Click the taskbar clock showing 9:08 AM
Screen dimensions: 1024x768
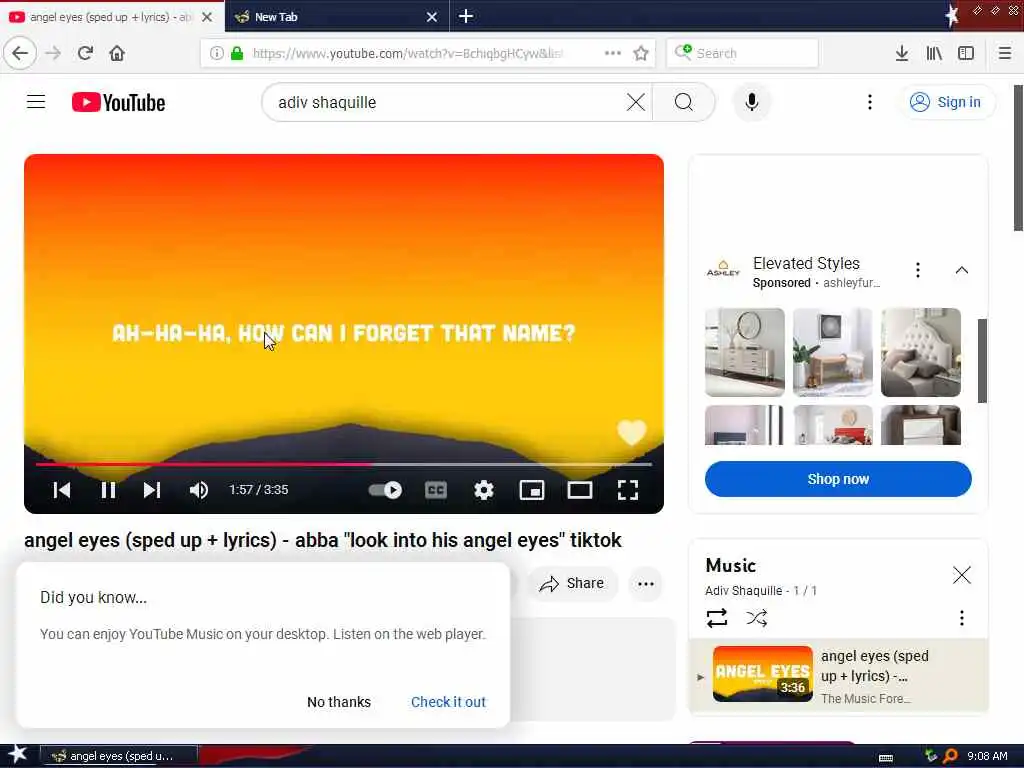pyautogui.click(x=987, y=756)
